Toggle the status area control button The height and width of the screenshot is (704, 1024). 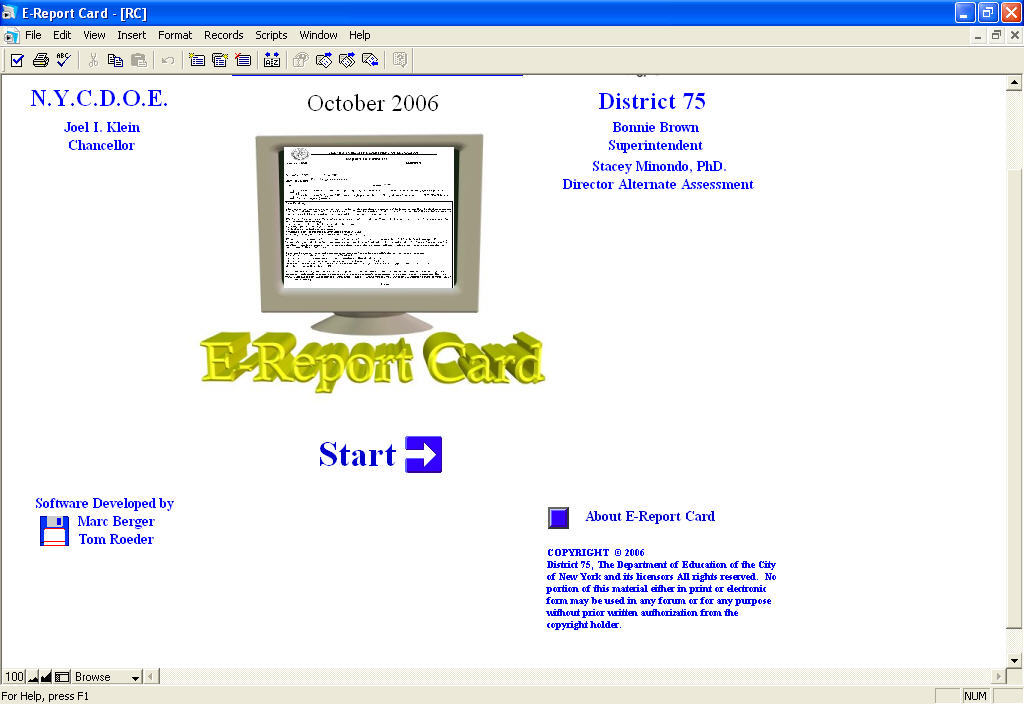coord(62,677)
